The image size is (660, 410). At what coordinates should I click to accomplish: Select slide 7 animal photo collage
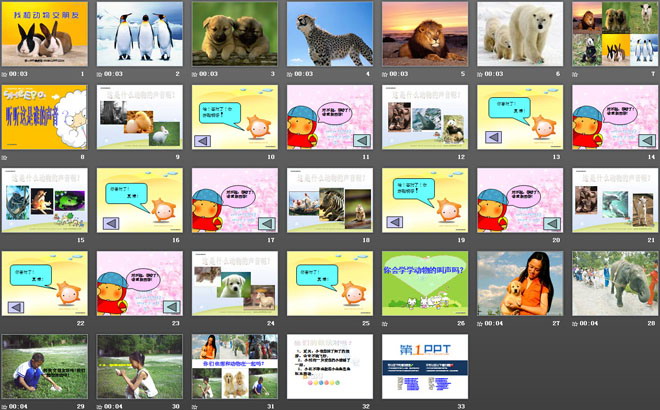tap(615, 34)
